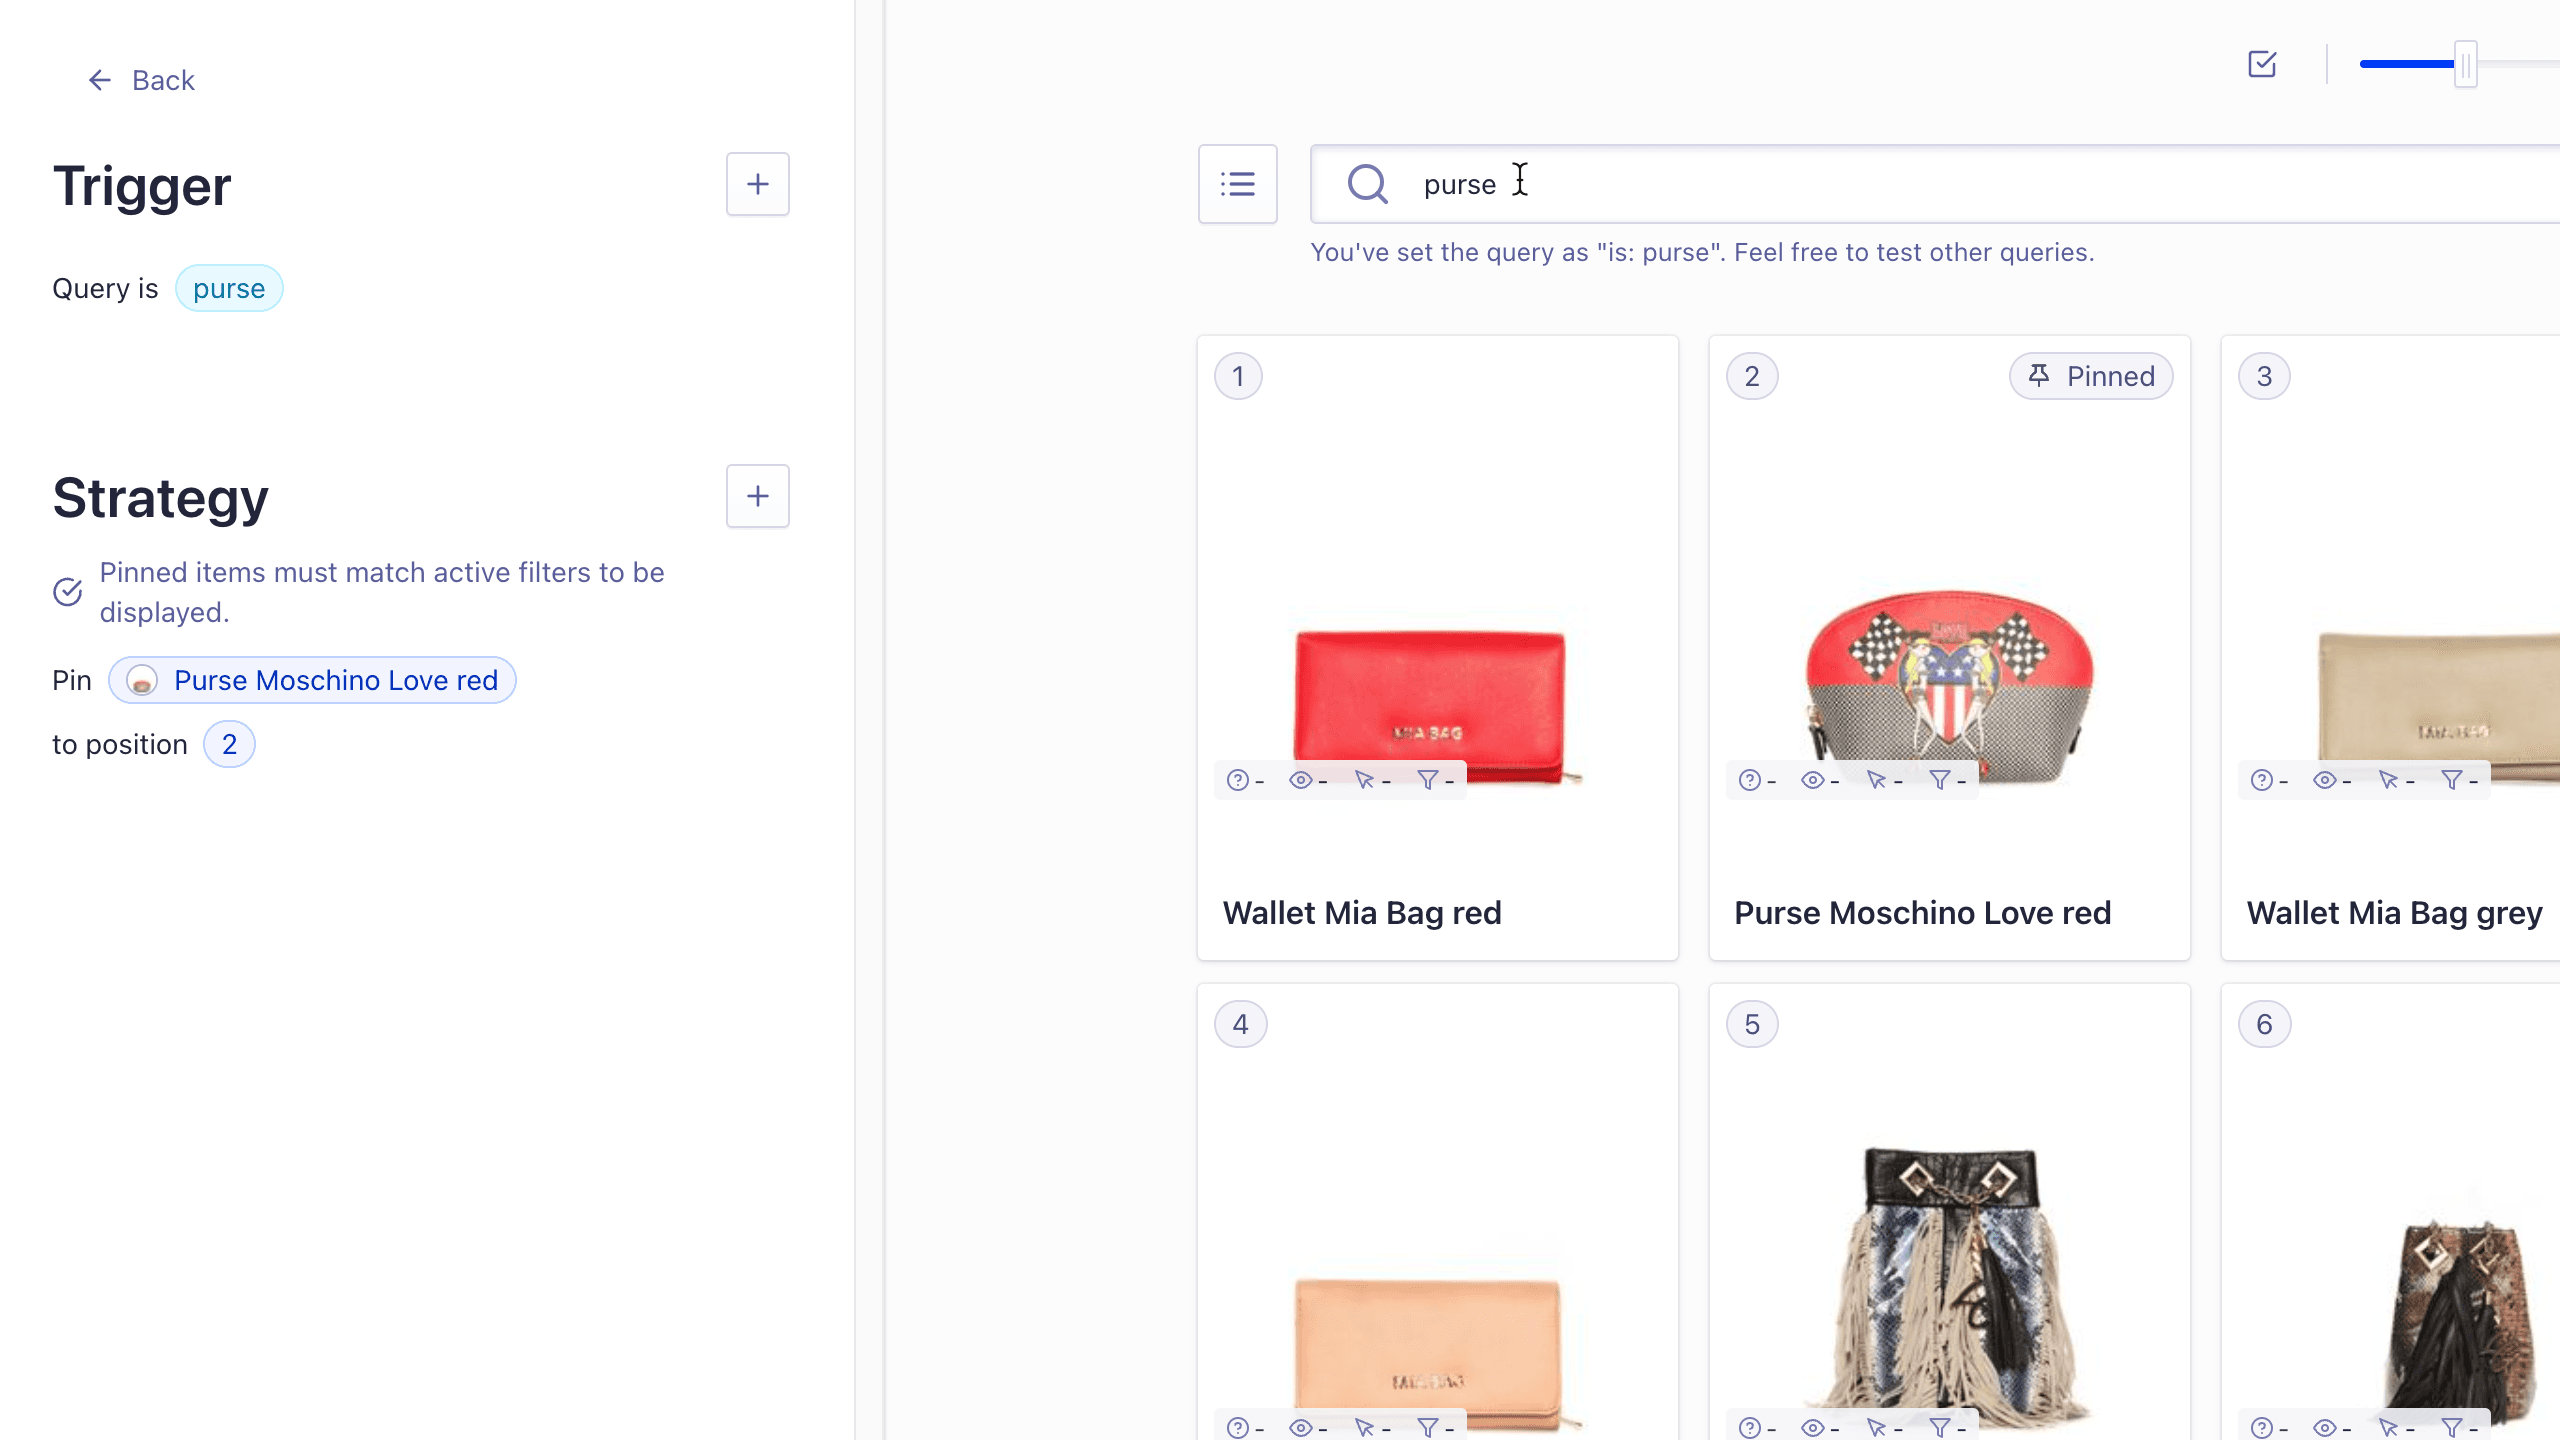Add a new trigger with plus button
The width and height of the screenshot is (2560, 1440).
tap(757, 184)
